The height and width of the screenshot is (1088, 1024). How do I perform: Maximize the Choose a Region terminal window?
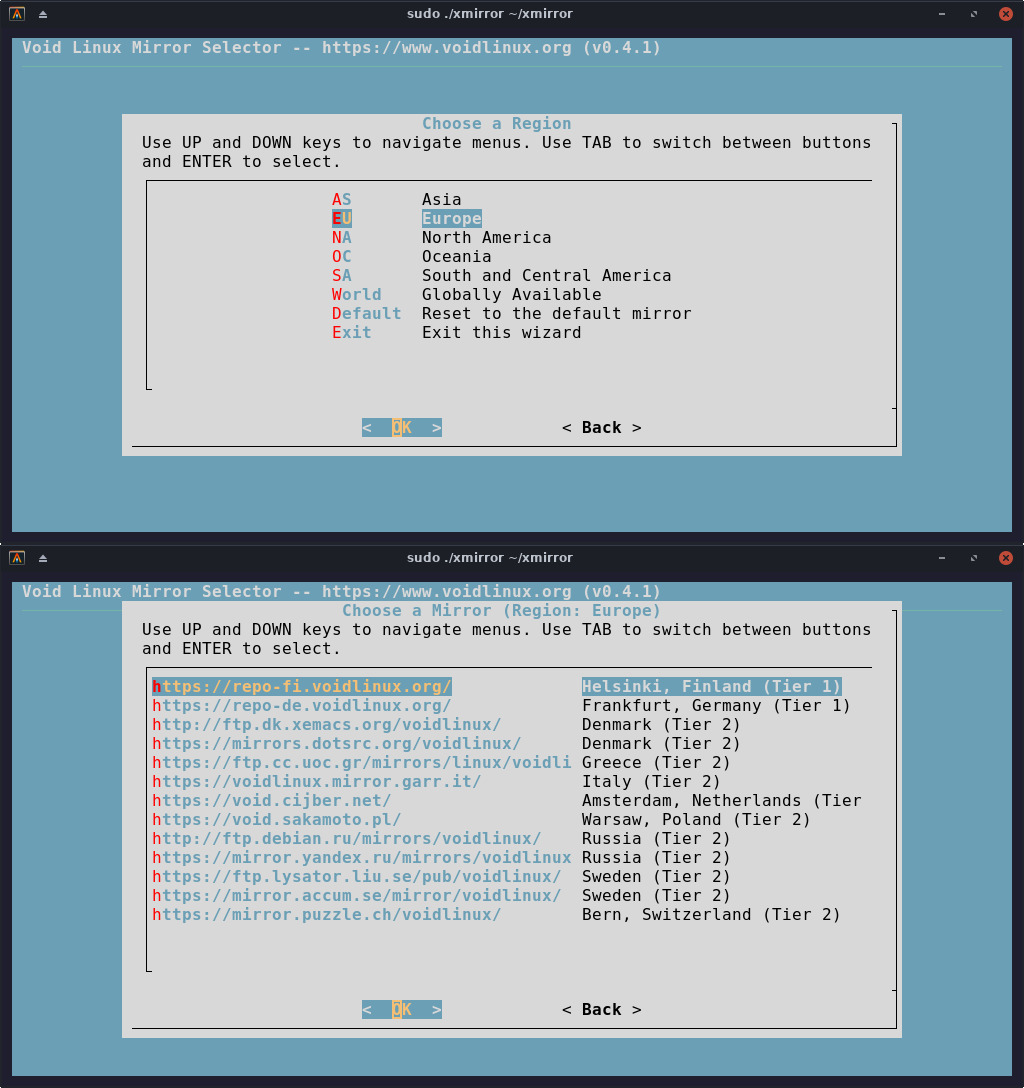click(974, 14)
